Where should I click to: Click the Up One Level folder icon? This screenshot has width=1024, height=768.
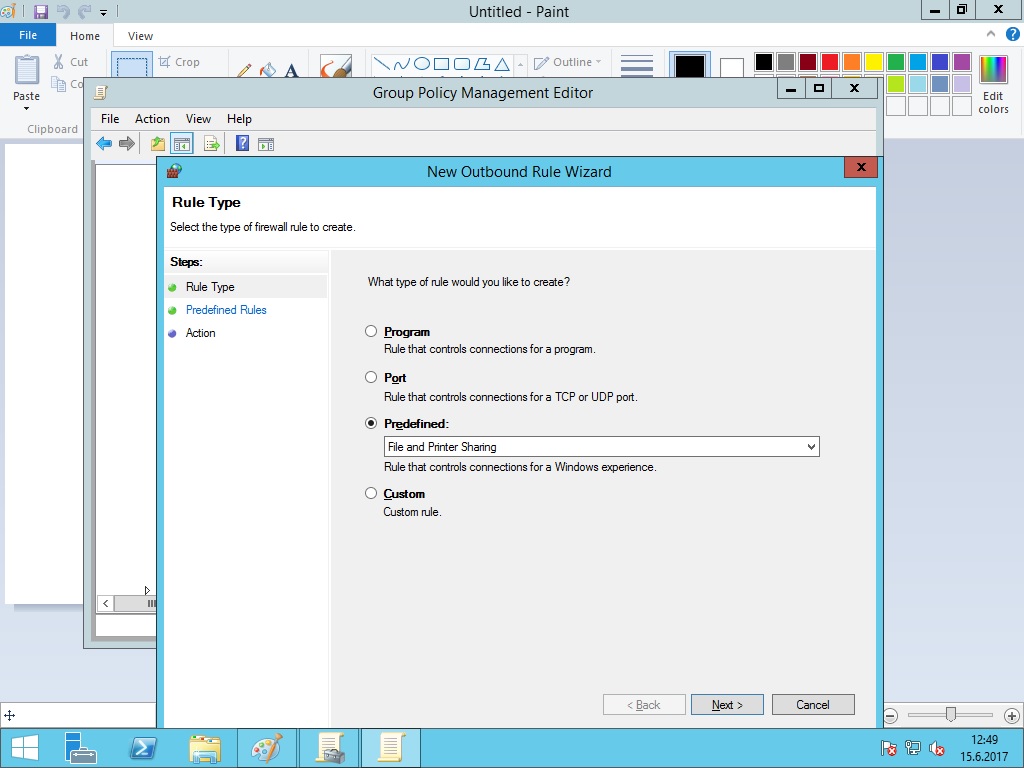[158, 144]
